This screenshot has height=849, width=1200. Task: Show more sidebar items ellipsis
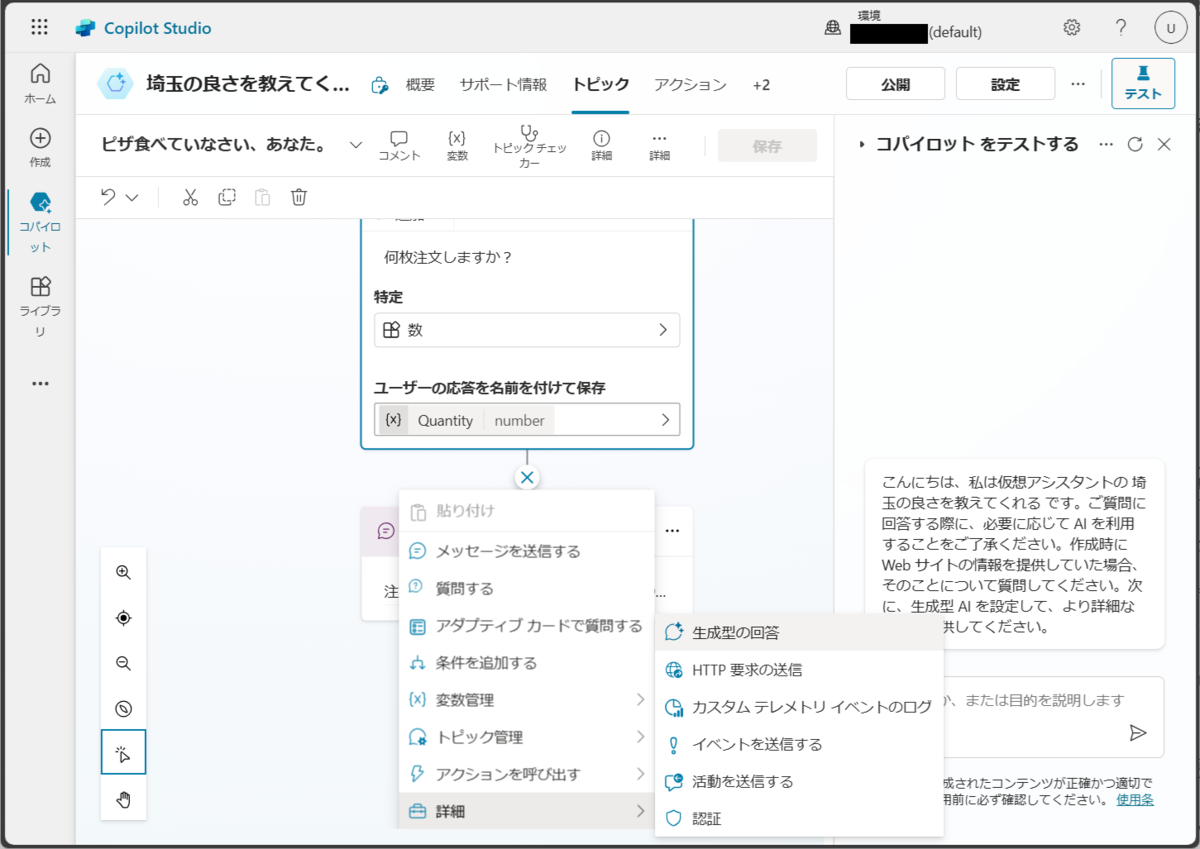(40, 383)
